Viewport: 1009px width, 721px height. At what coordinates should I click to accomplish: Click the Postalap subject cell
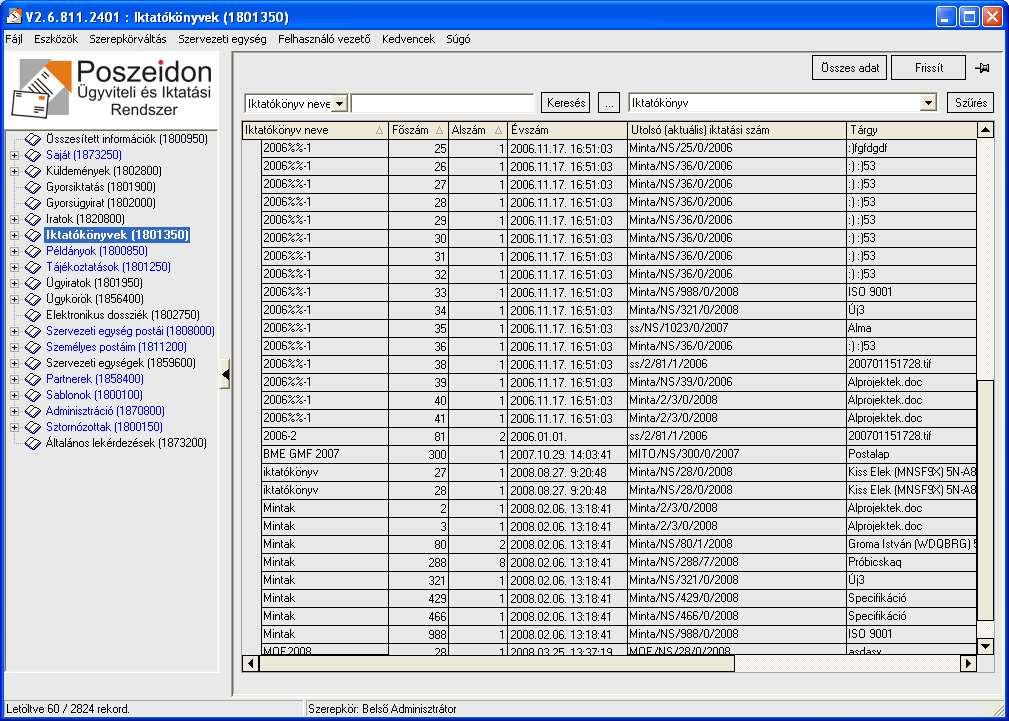(911, 454)
